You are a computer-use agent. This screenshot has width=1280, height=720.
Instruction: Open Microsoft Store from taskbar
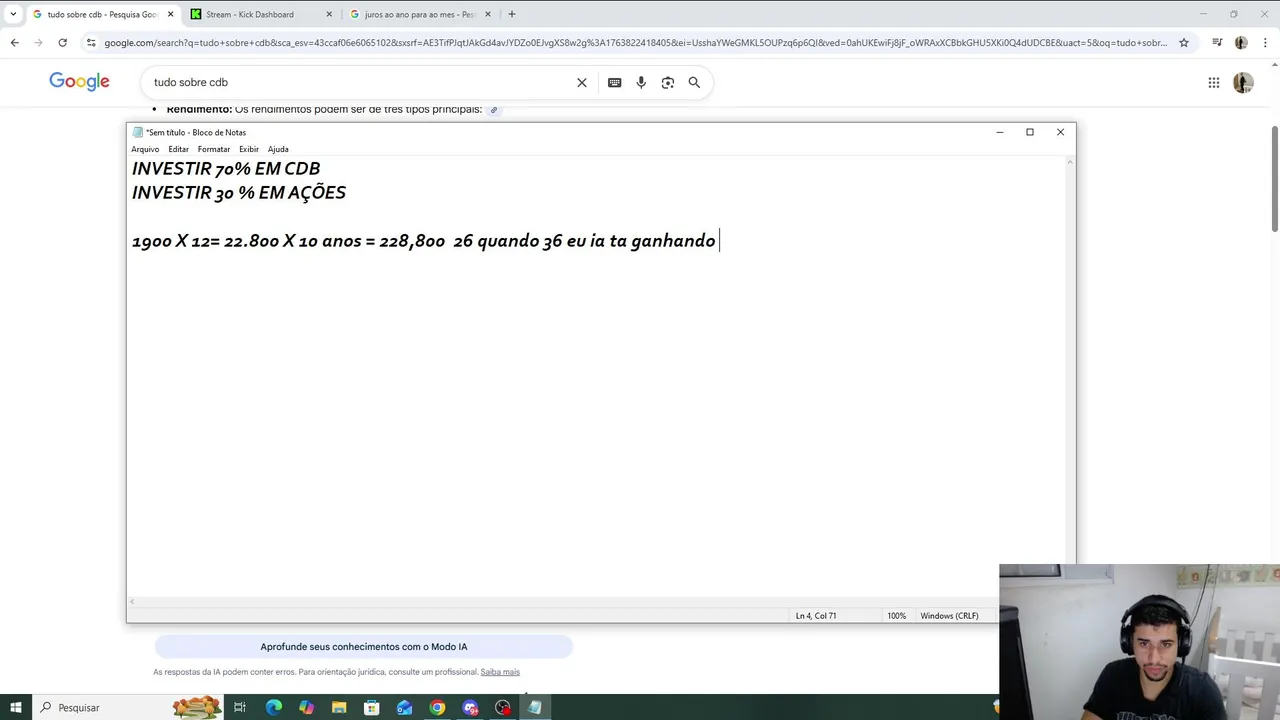tap(372, 707)
